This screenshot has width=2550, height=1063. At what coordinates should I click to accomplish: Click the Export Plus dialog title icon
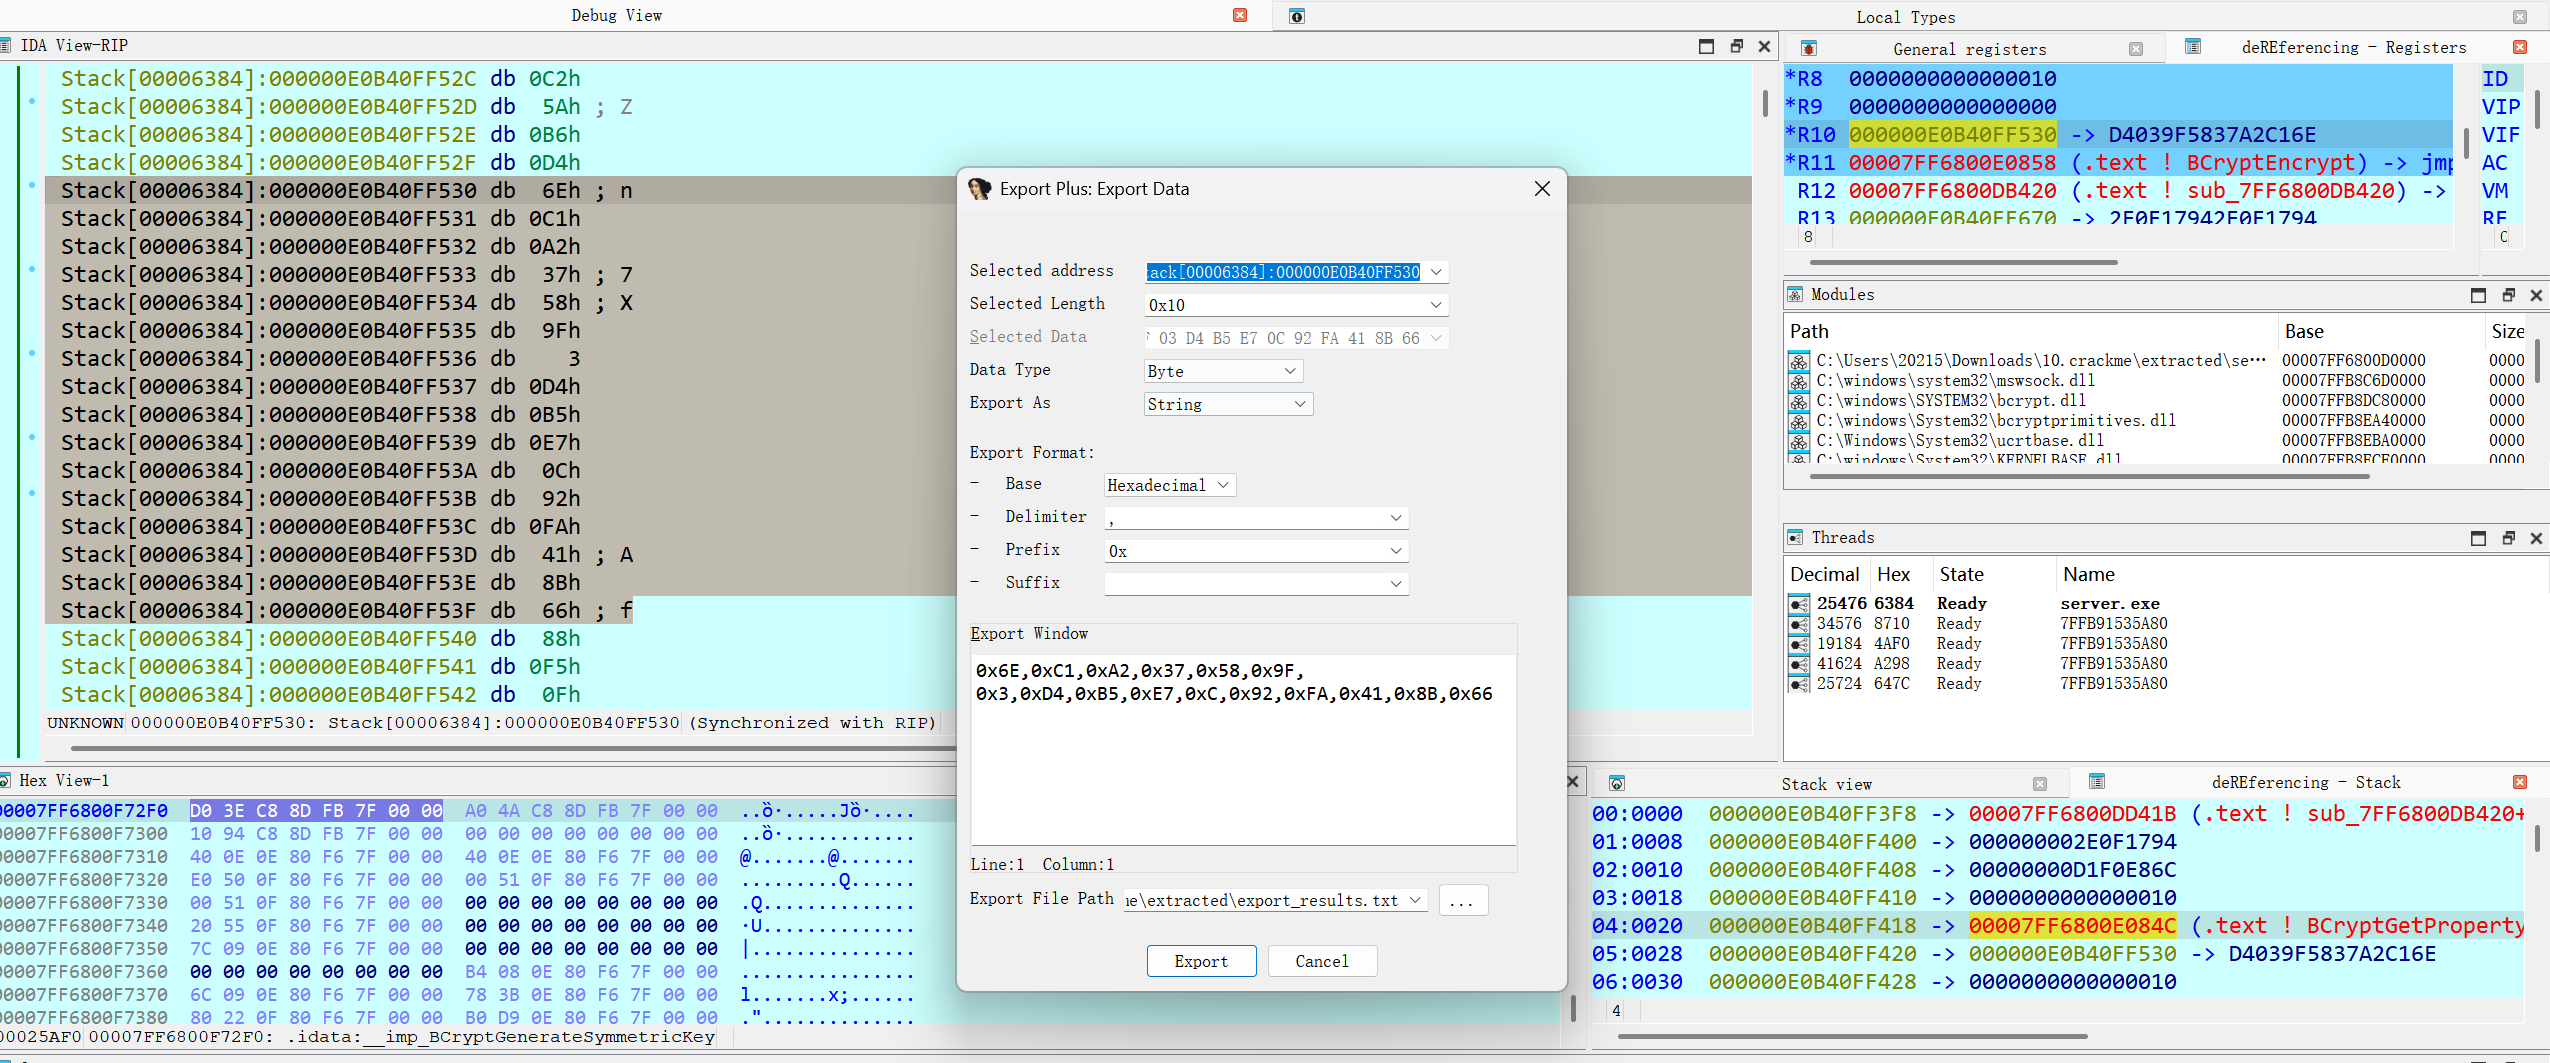pyautogui.click(x=979, y=189)
